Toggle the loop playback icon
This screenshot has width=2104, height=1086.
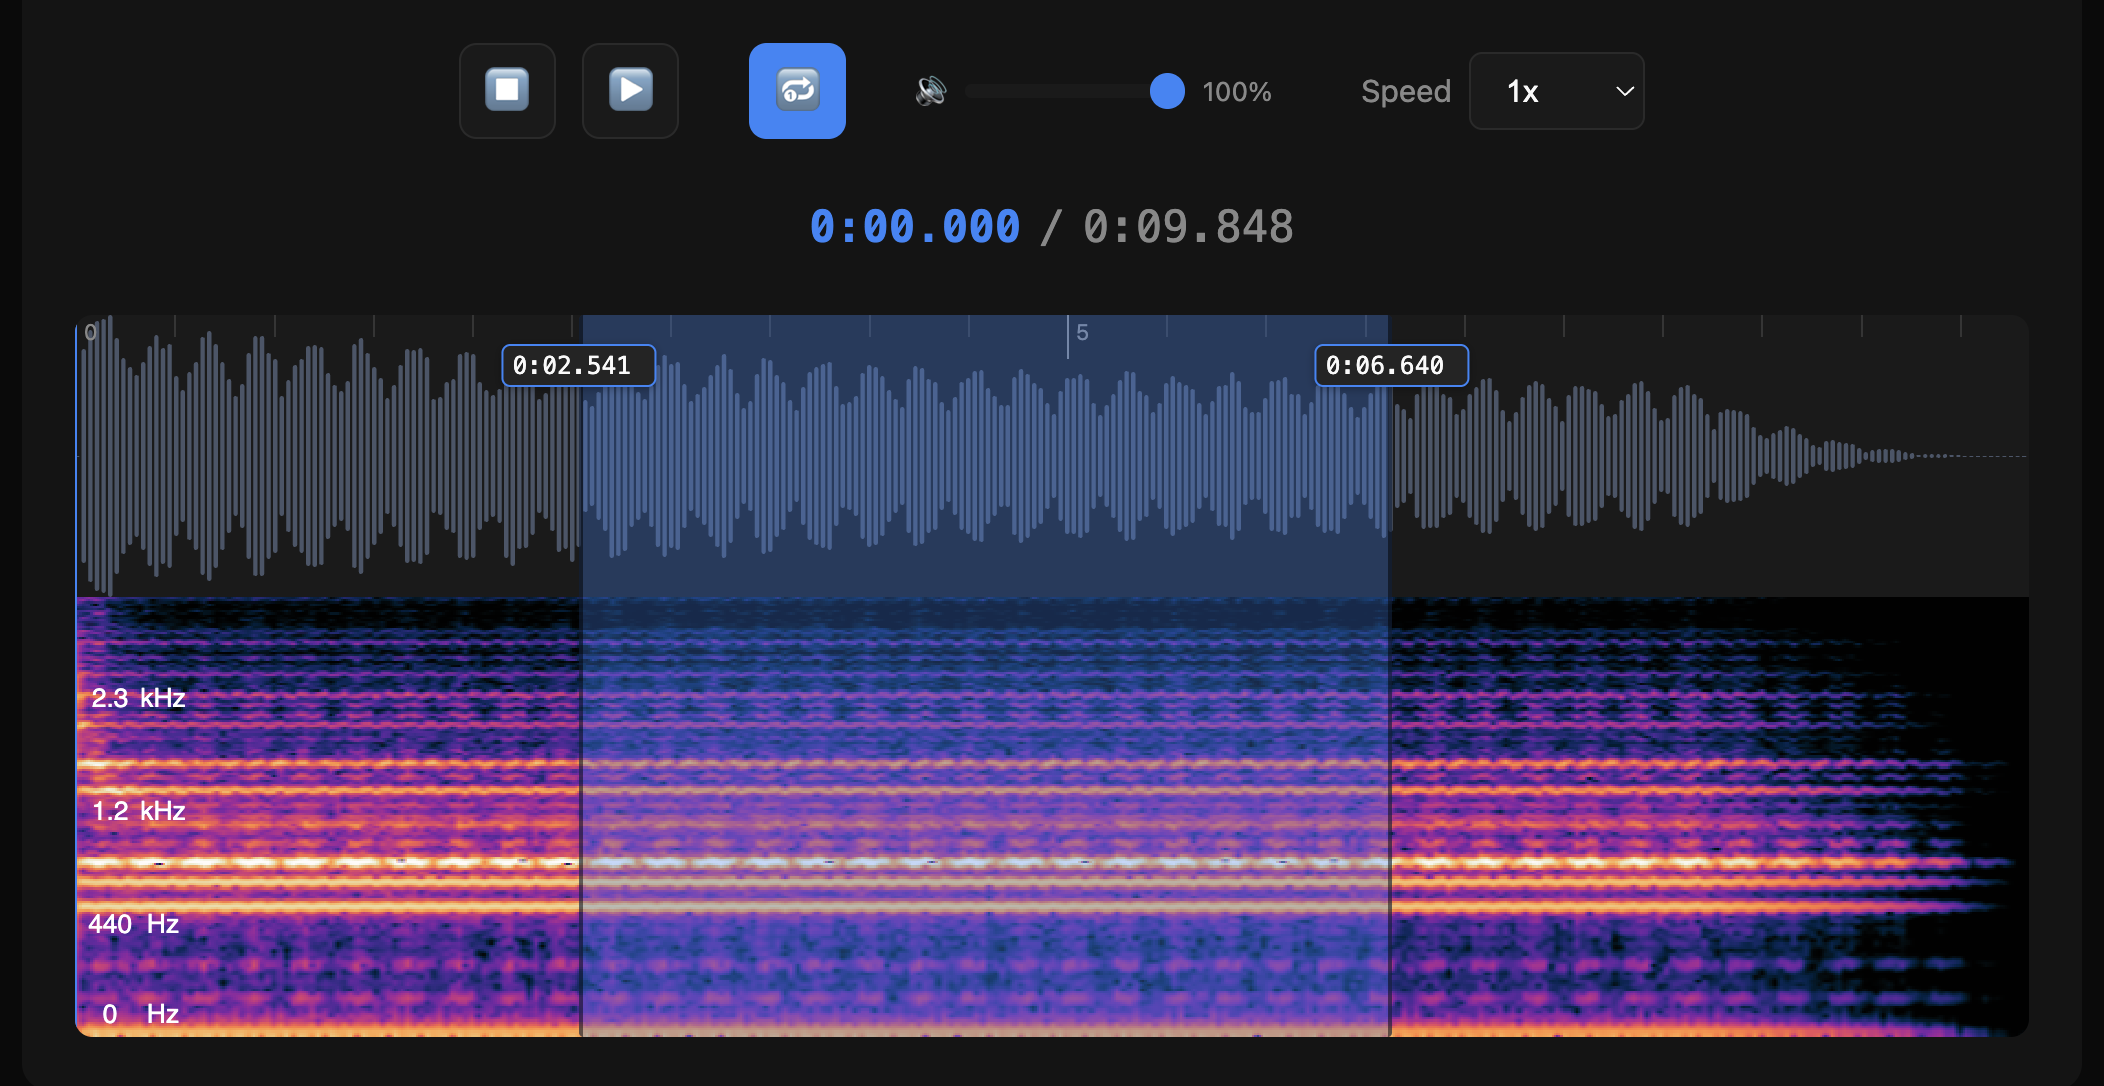pos(796,90)
